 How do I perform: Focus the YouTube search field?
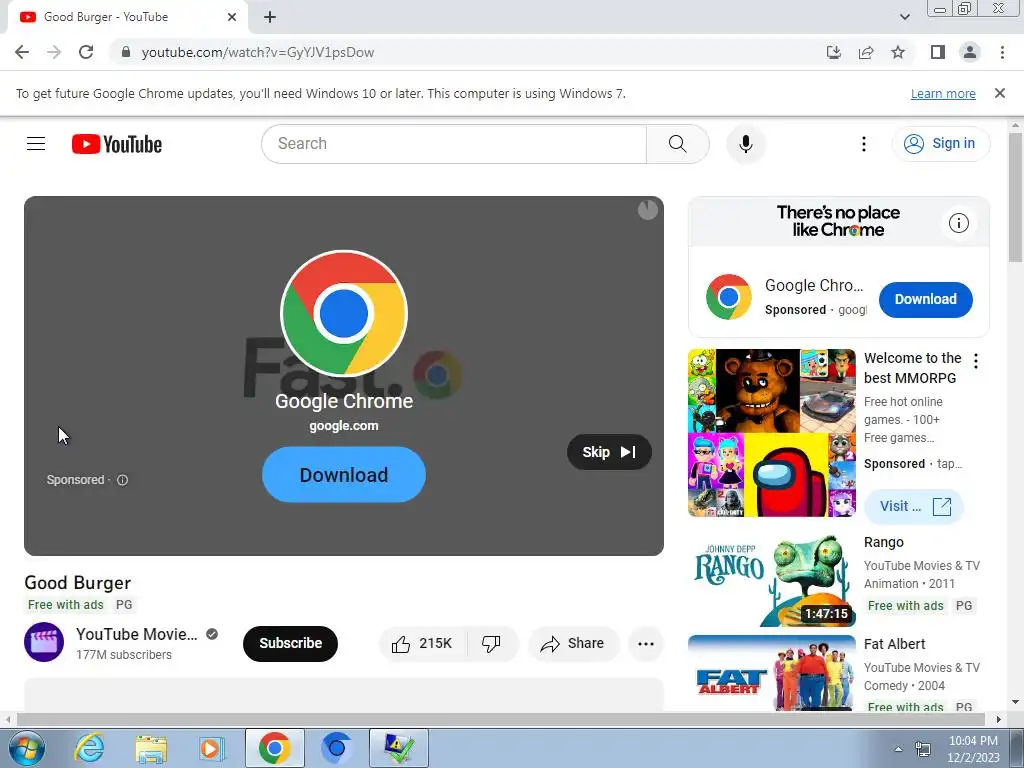(454, 144)
